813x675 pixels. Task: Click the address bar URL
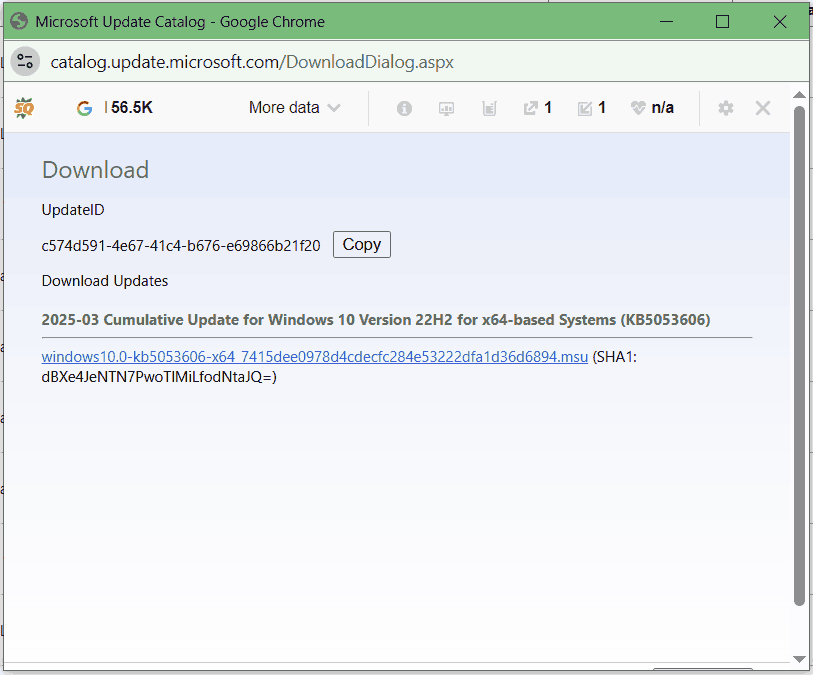tap(252, 62)
